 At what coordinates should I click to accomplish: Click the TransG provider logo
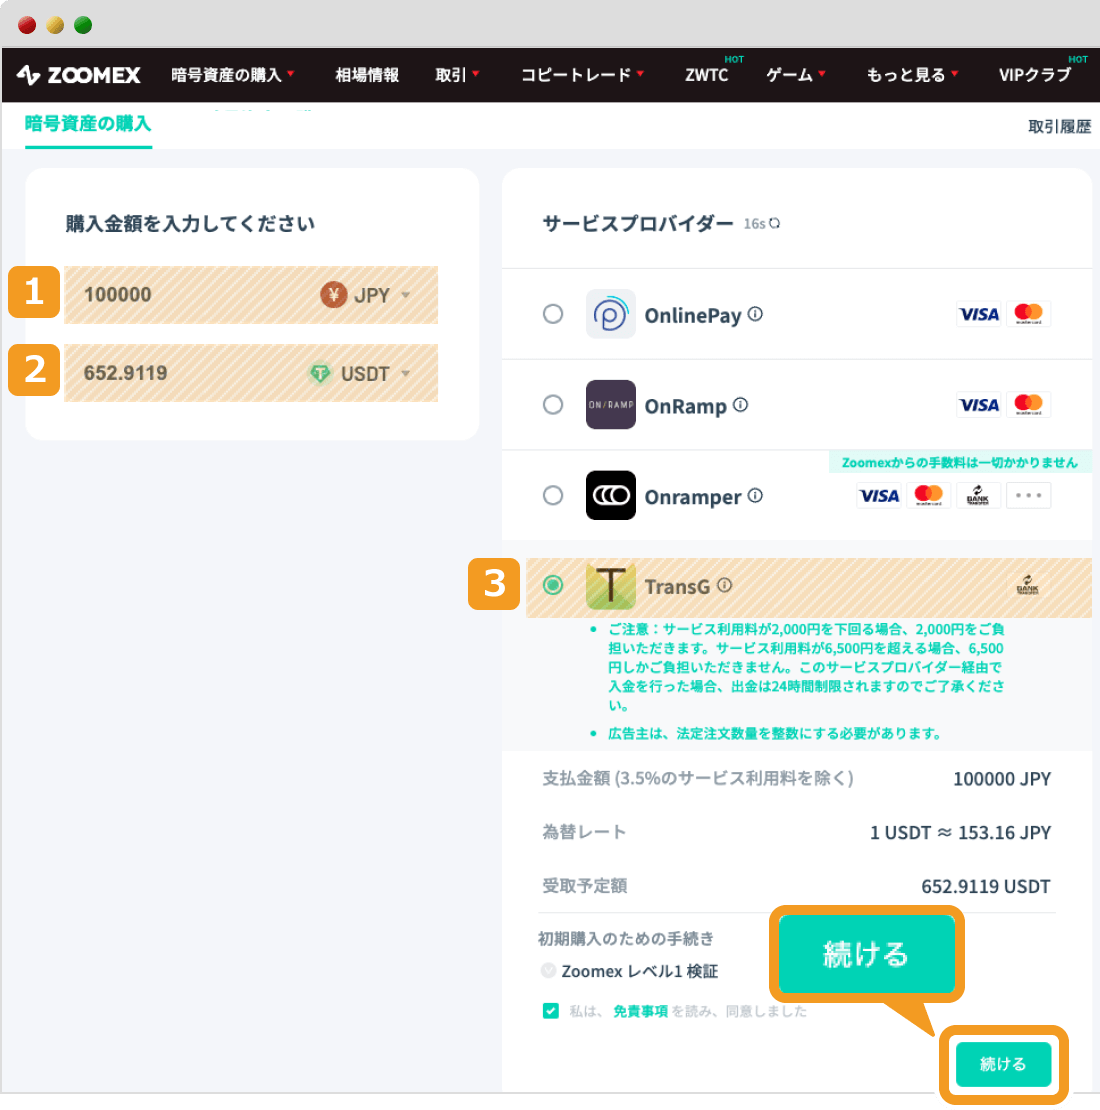tap(610, 586)
